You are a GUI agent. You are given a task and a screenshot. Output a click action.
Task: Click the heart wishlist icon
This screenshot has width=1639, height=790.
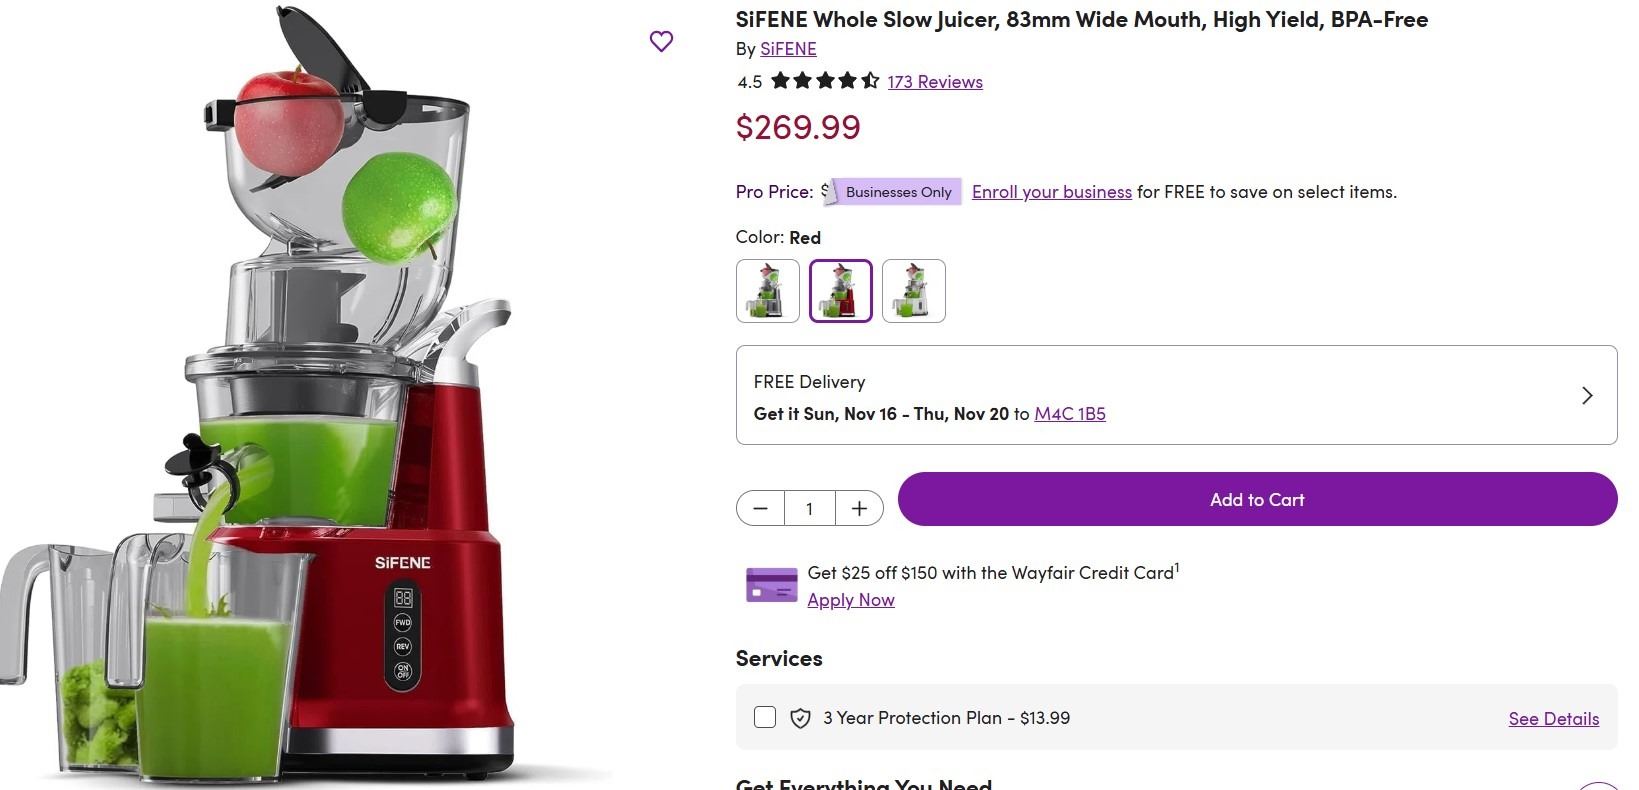point(661,41)
